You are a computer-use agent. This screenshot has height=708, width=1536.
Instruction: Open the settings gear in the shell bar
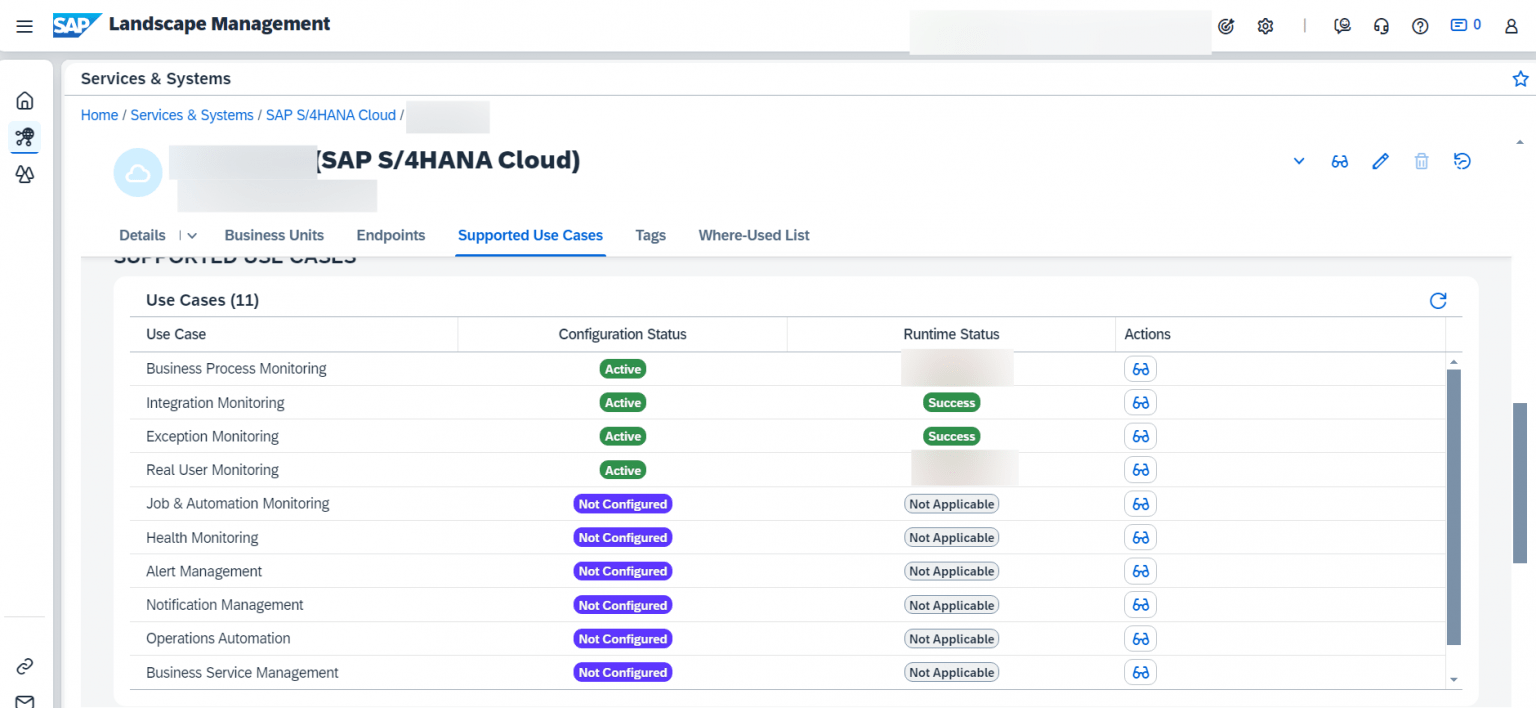(x=1265, y=26)
